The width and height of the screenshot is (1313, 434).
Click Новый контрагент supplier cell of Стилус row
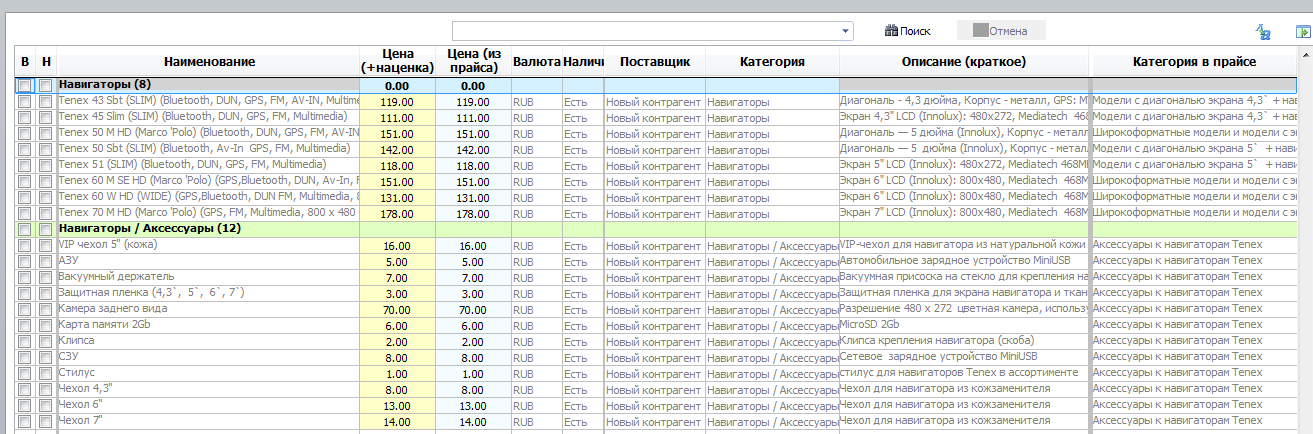655,374
